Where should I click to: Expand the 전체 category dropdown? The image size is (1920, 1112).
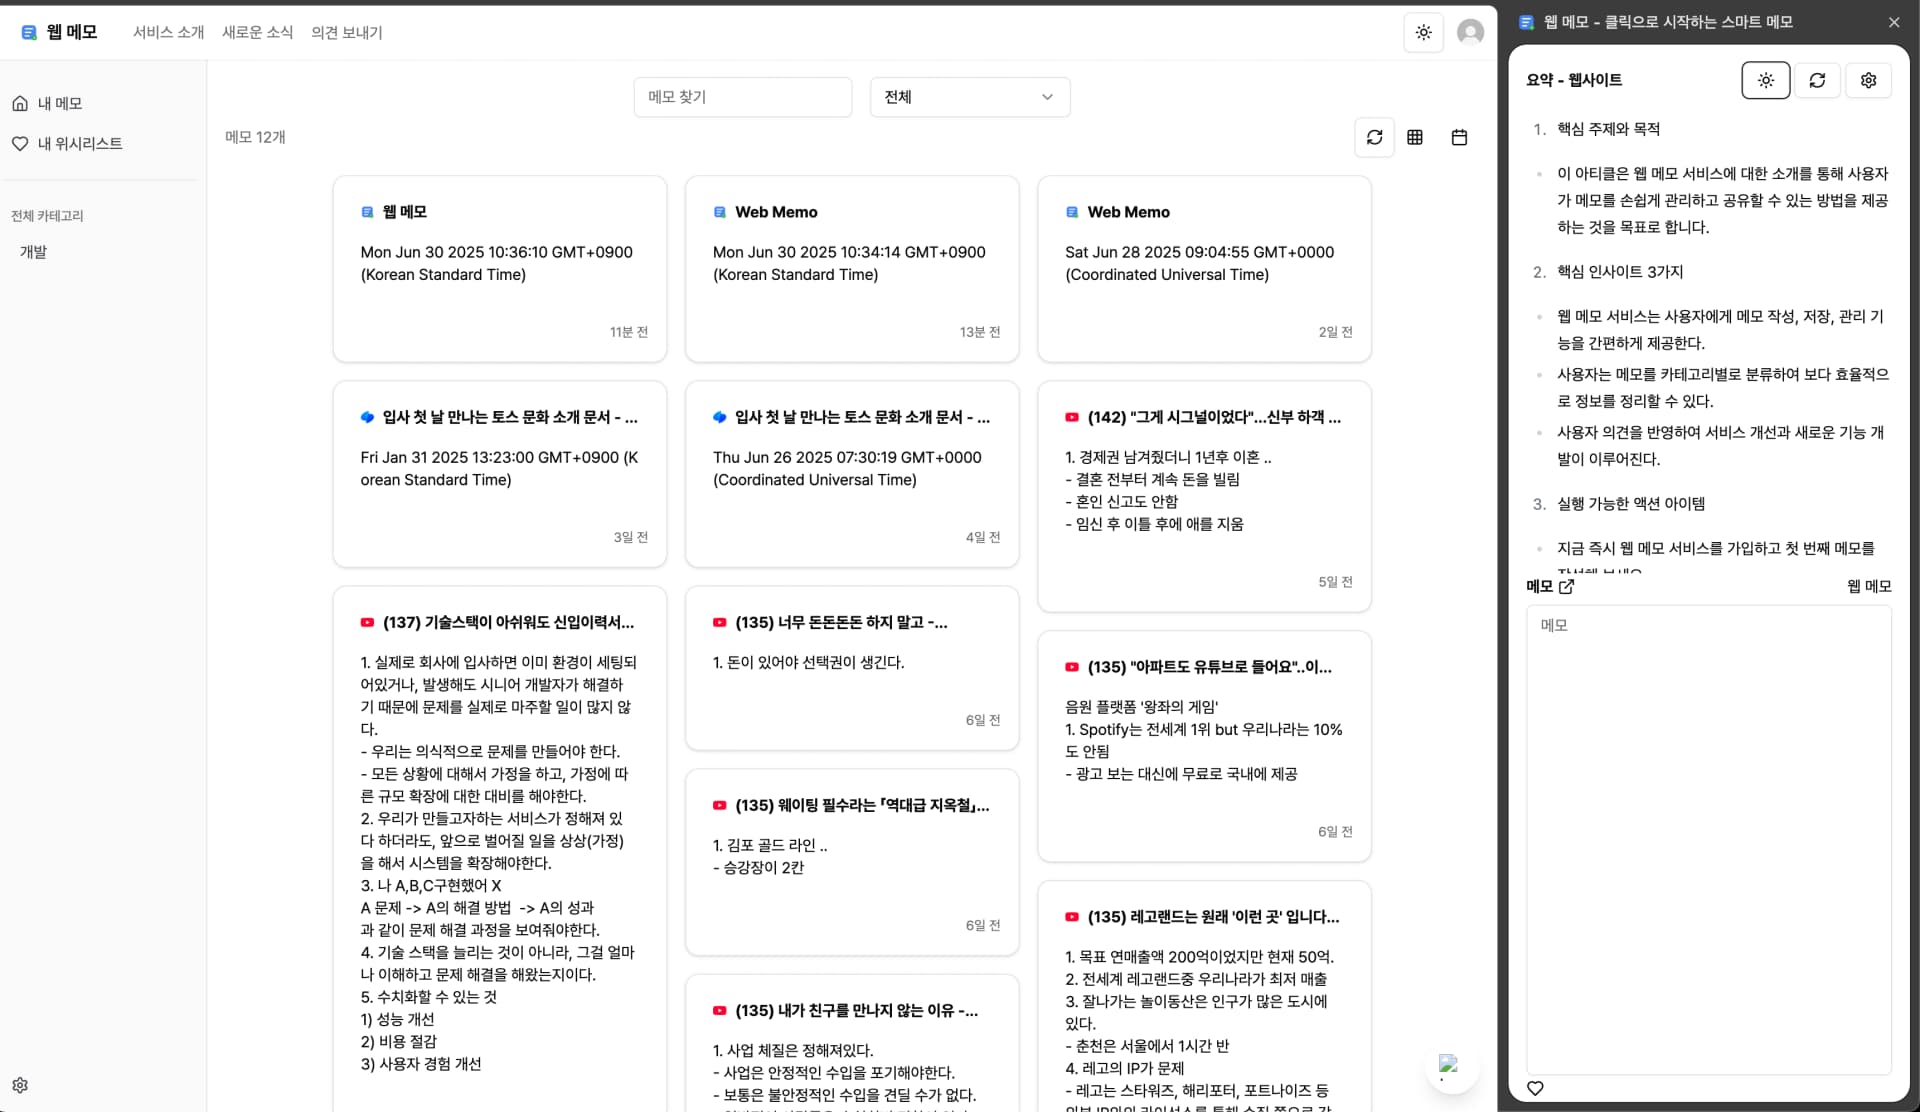click(970, 97)
